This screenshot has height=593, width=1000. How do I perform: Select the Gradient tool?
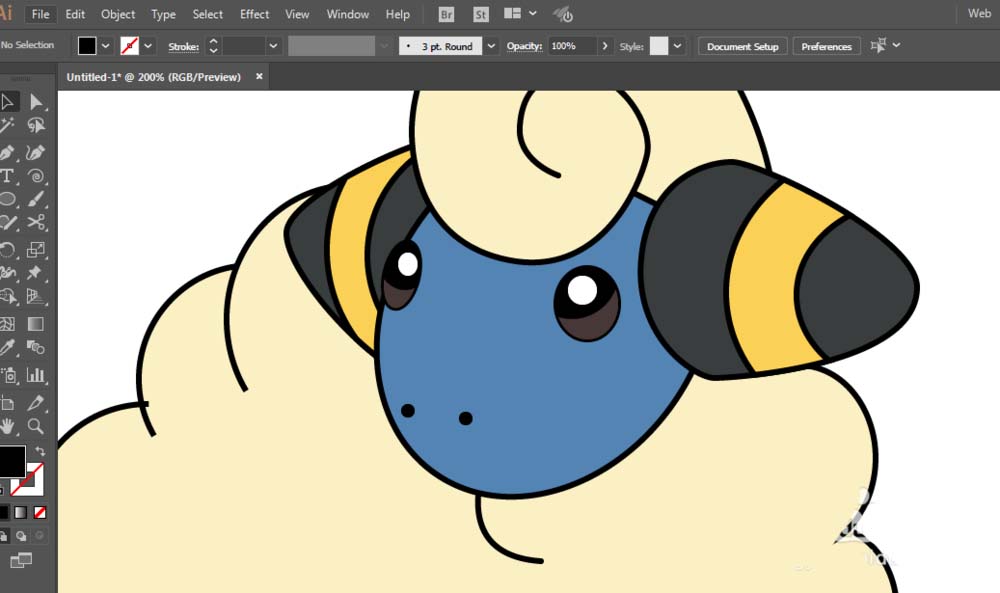click(36, 324)
